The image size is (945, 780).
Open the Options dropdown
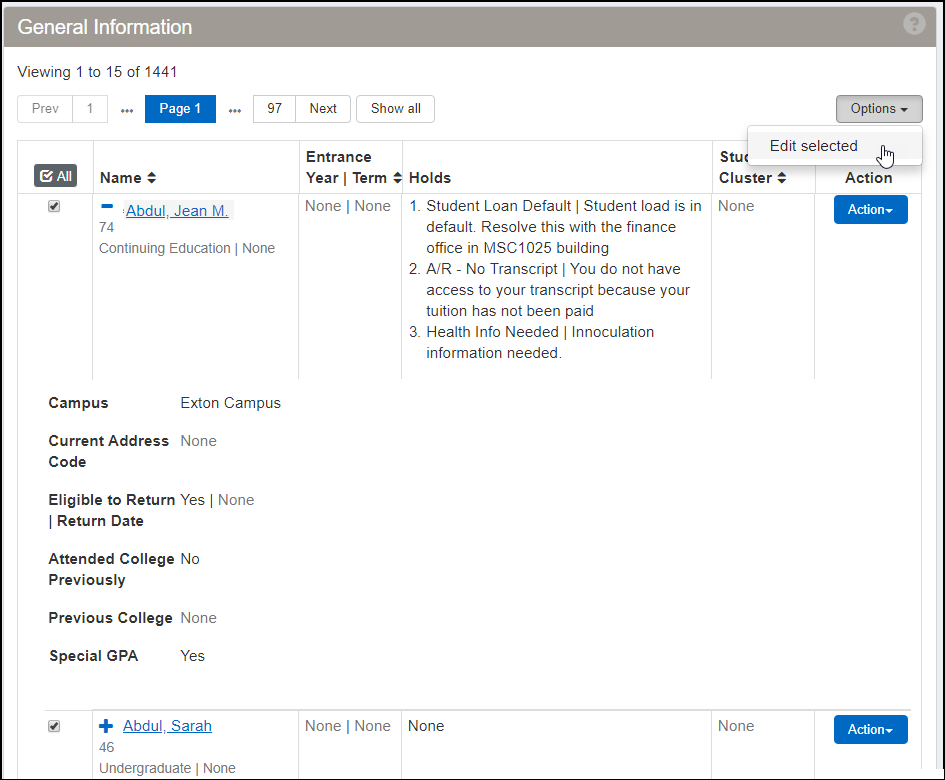[879, 109]
